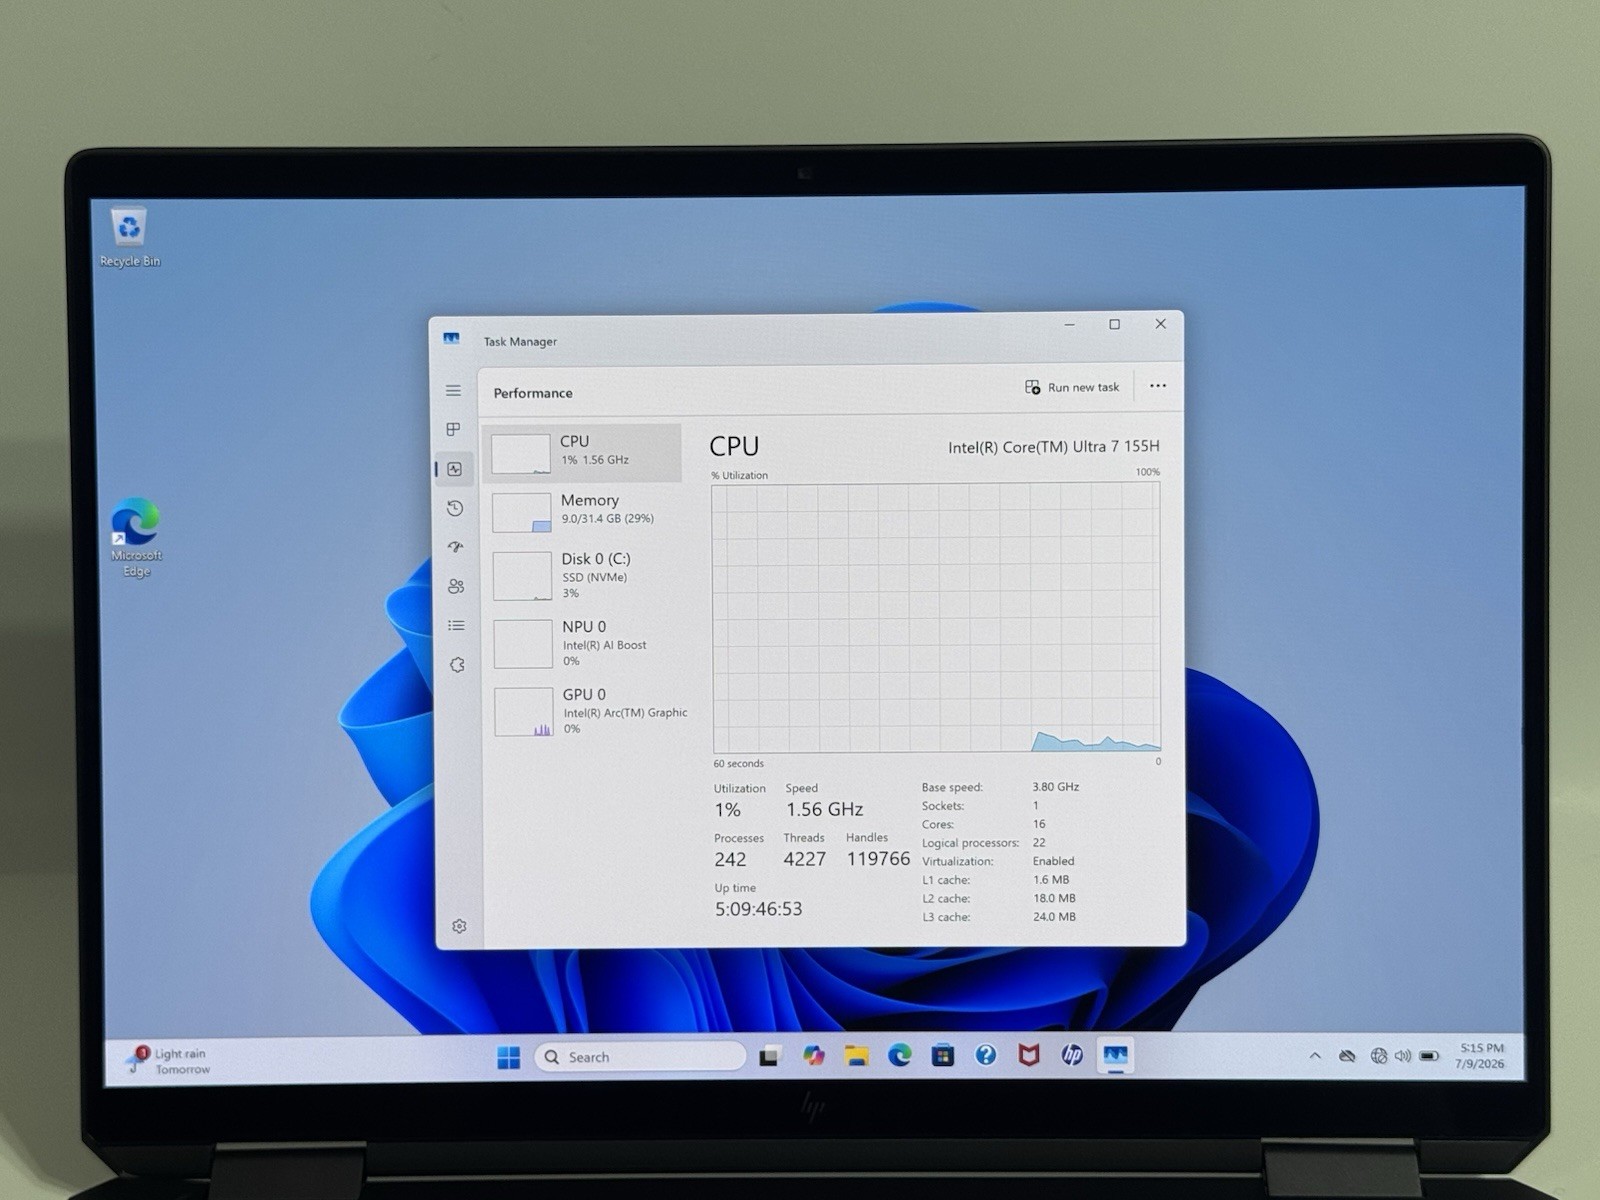Open the Users sidebar icon
This screenshot has width=1600, height=1200.
(456, 586)
